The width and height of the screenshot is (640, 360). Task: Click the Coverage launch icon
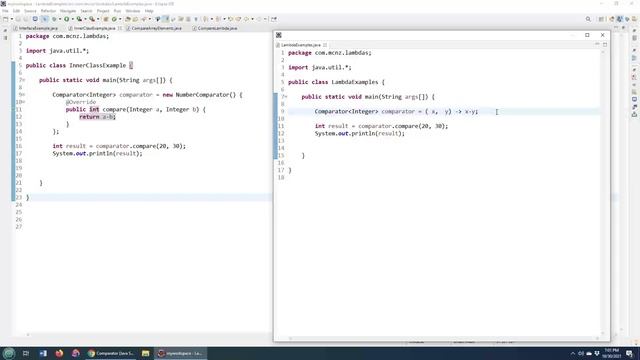pos(79,19)
